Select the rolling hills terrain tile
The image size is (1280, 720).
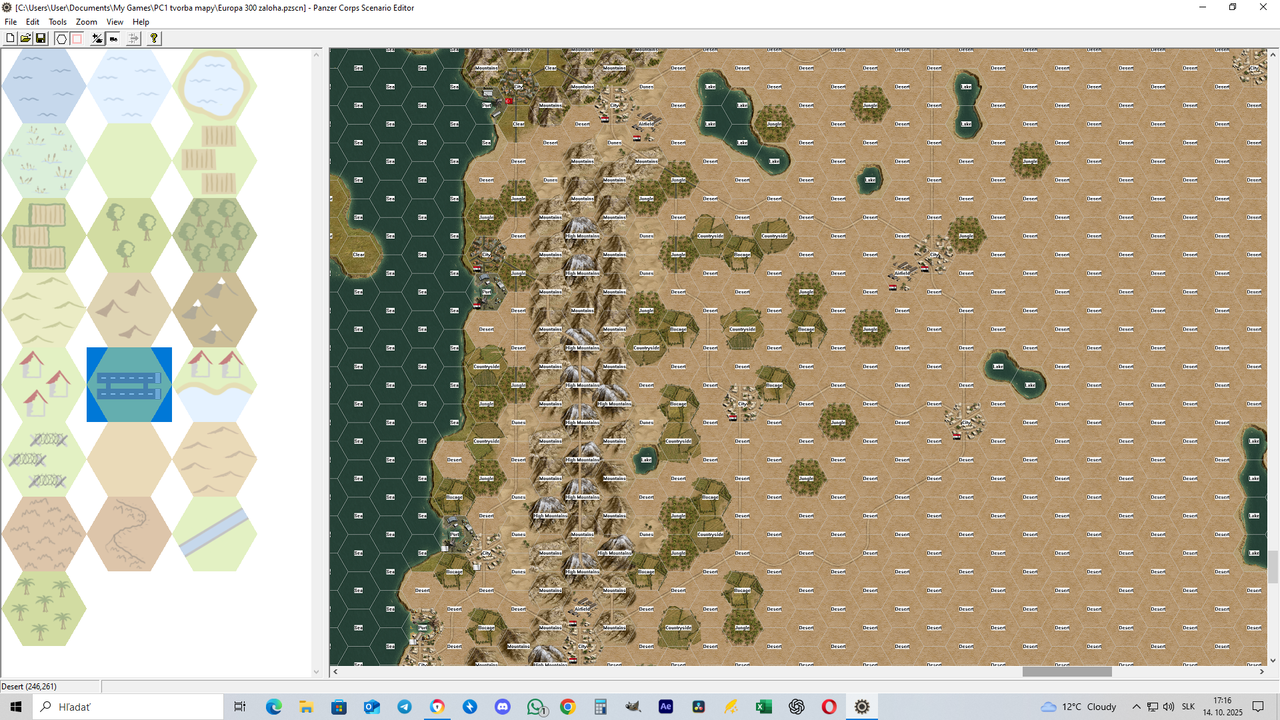click(x=44, y=310)
